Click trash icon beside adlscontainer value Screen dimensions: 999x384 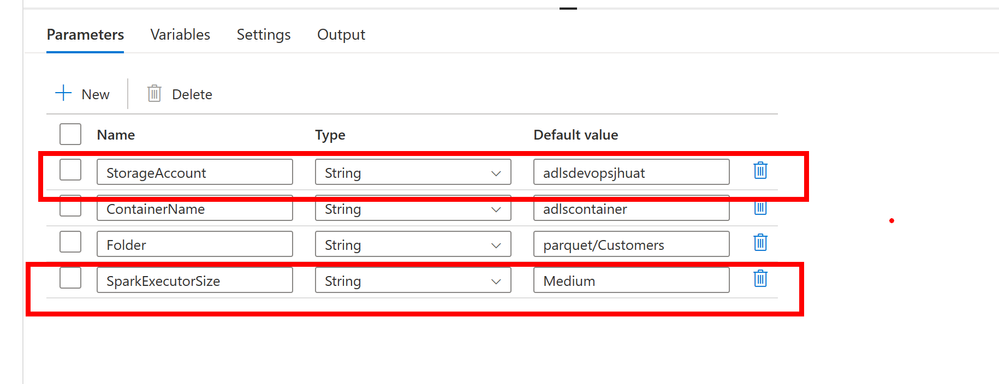760,208
